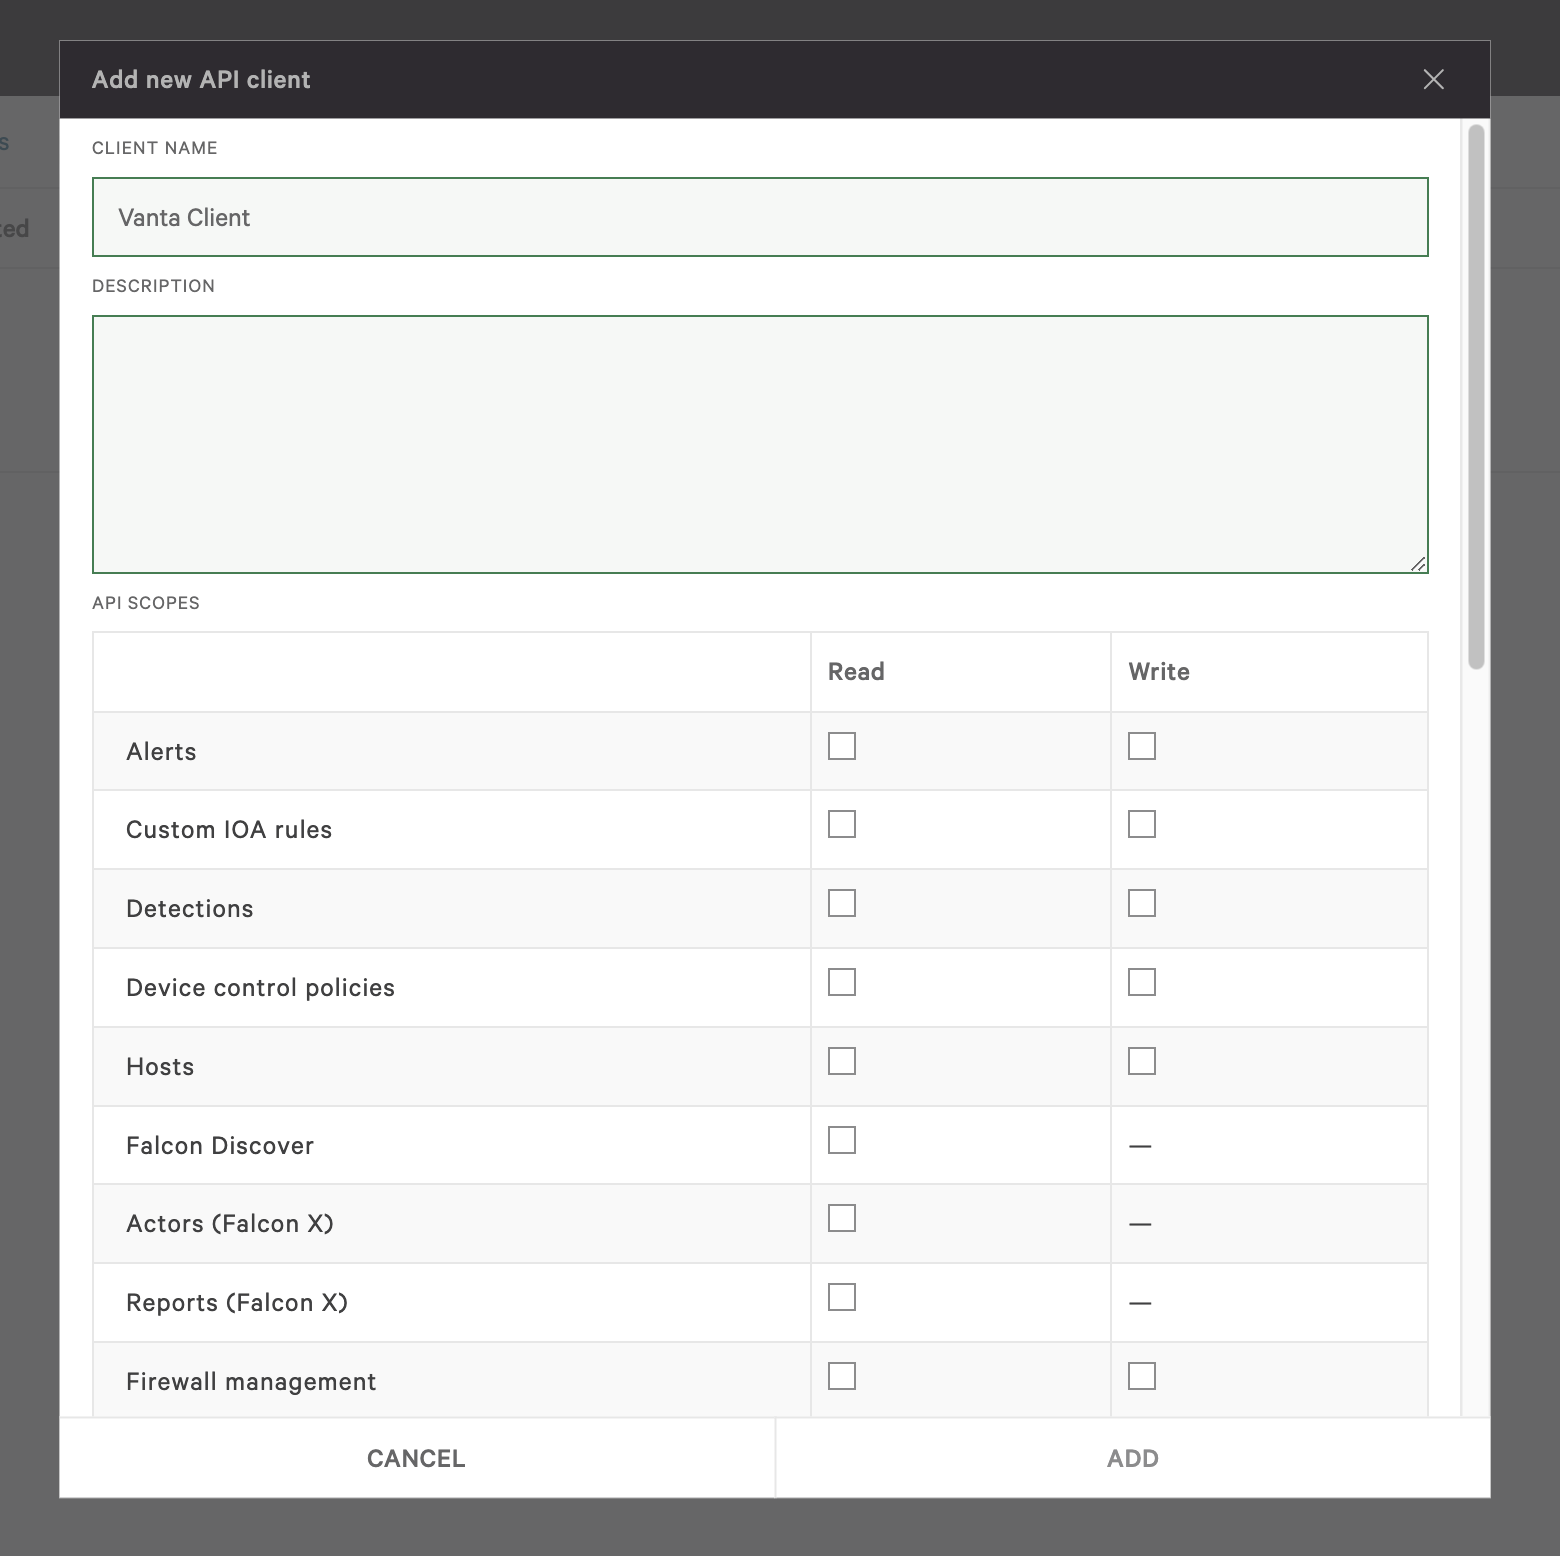Click the Description text area
This screenshot has height=1556, width=1560.
coord(760,444)
